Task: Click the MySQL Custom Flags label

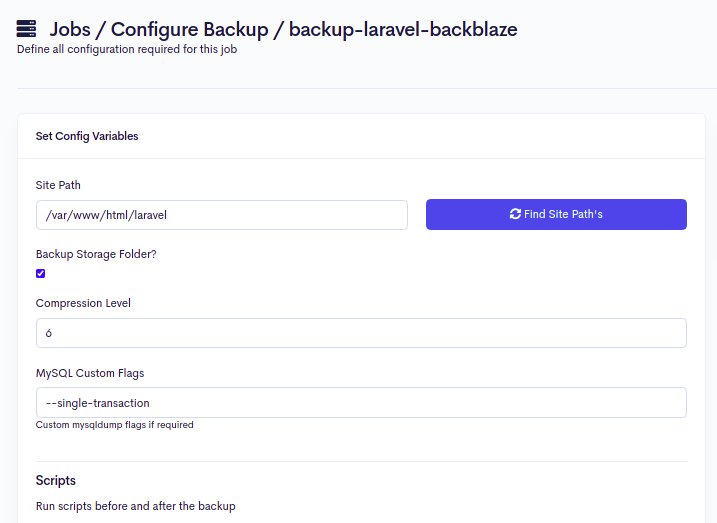Action: 90,373
